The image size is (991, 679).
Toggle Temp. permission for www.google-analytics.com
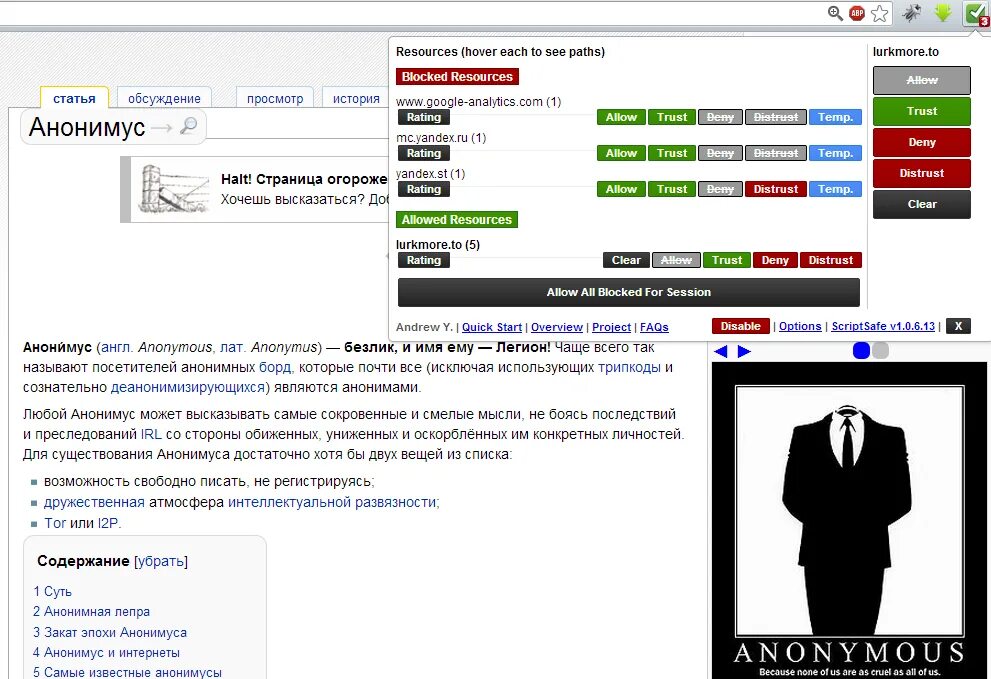(835, 116)
